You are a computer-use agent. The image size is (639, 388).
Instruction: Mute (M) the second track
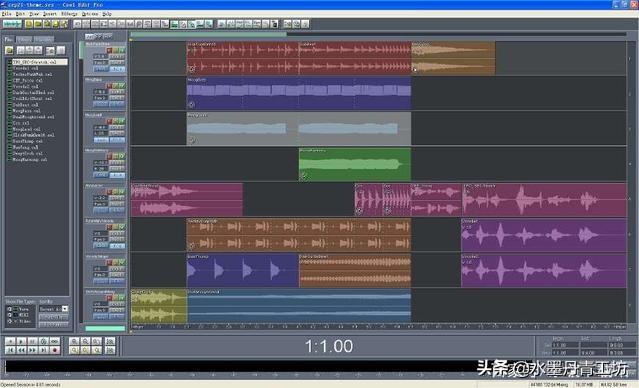click(122, 86)
